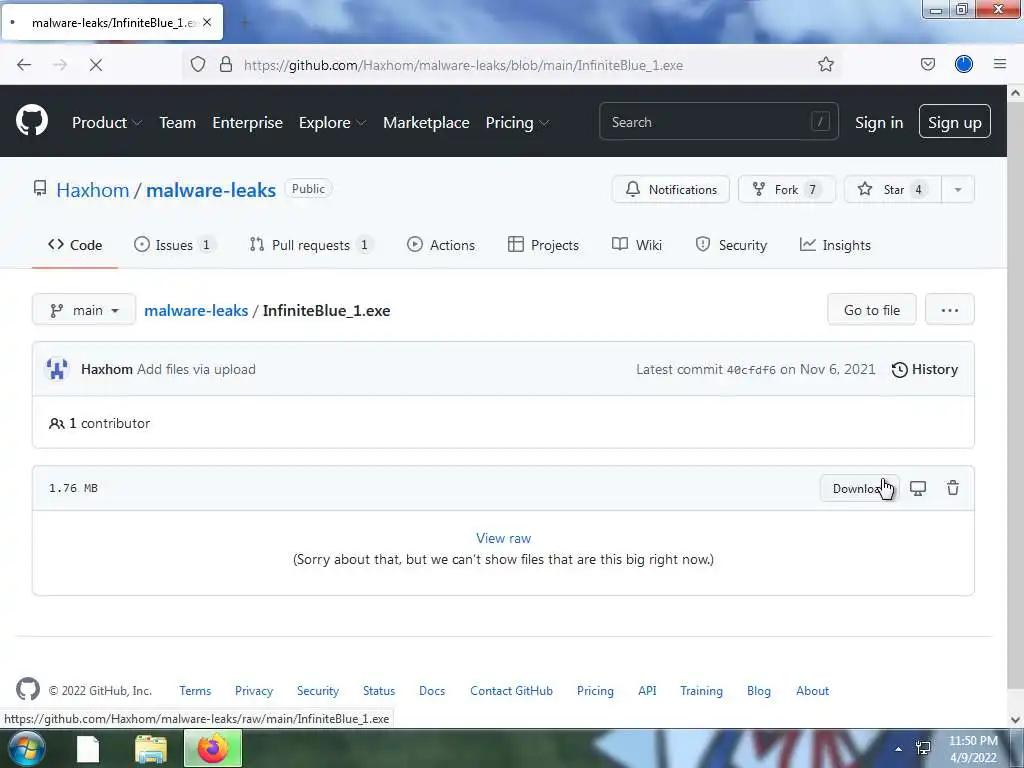
Task: Click the Go to file button
Action: click(x=871, y=310)
